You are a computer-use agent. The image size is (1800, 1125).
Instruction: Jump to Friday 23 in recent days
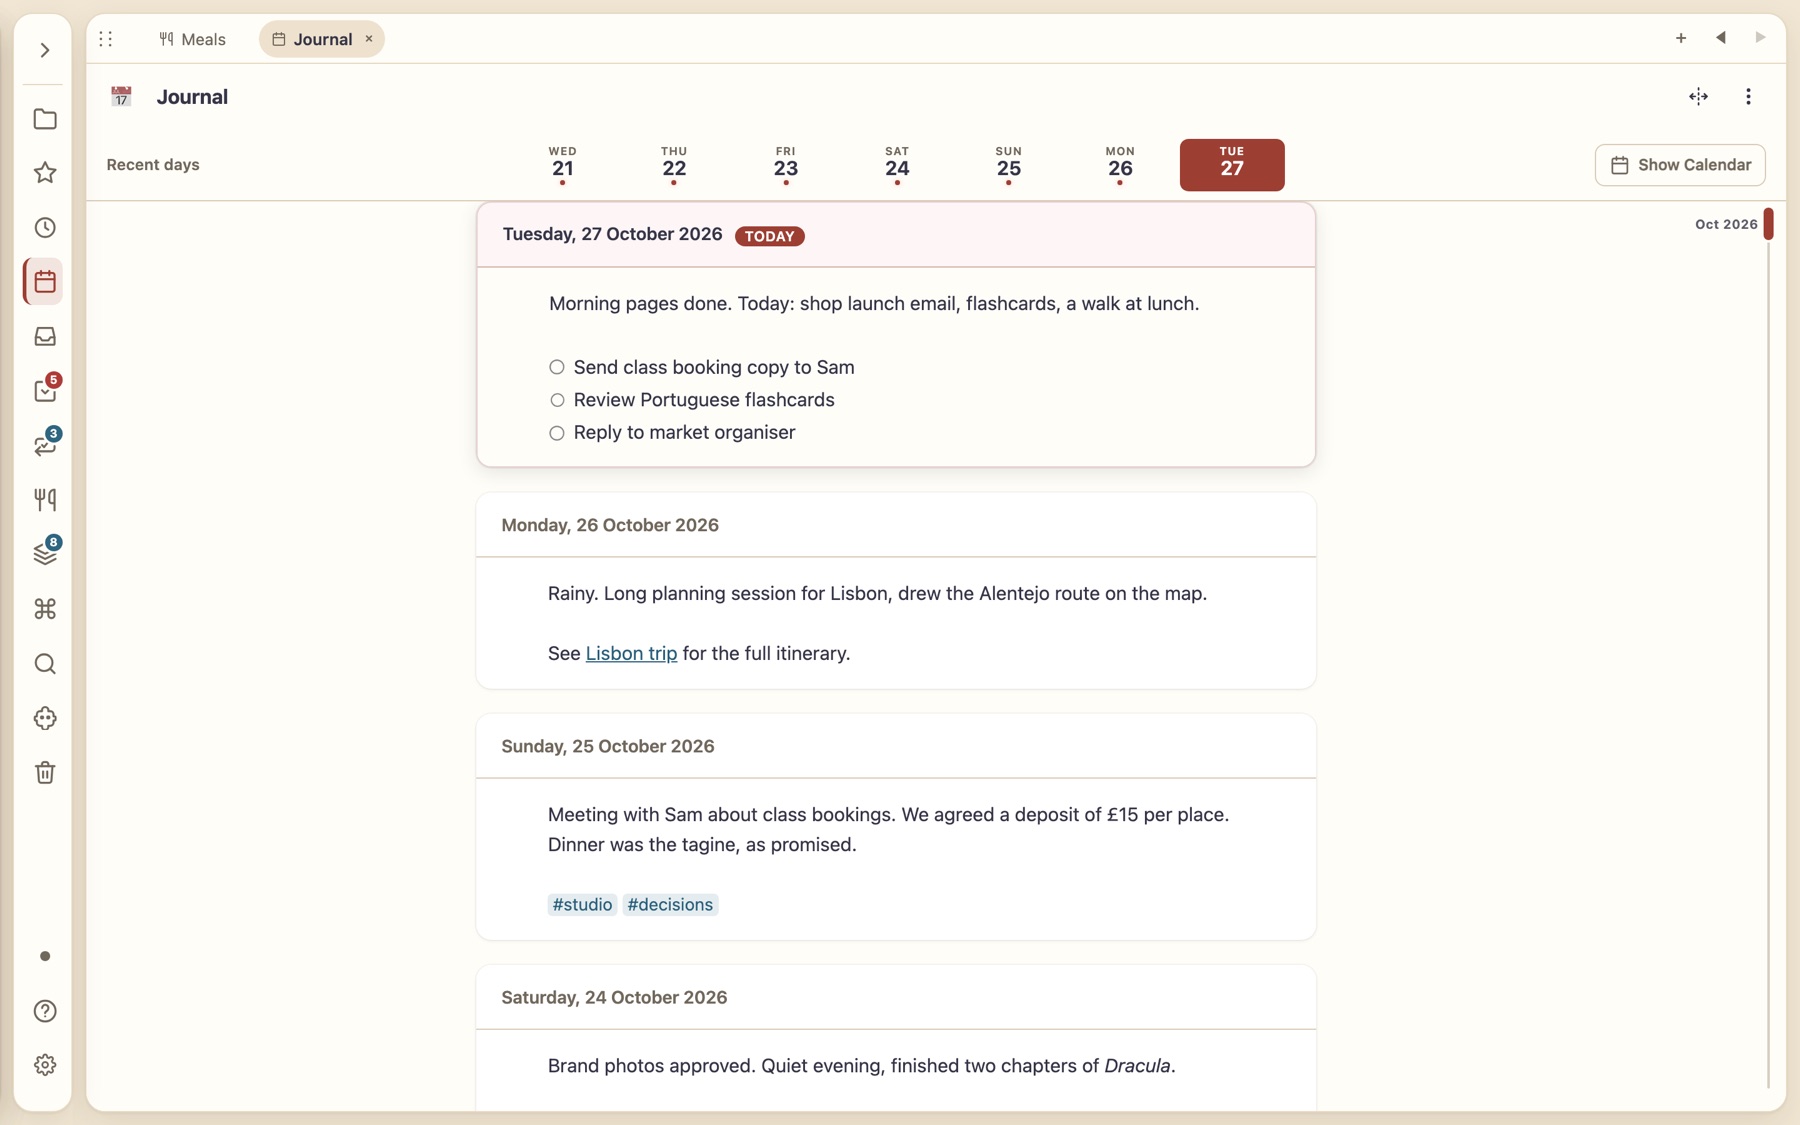click(x=786, y=165)
